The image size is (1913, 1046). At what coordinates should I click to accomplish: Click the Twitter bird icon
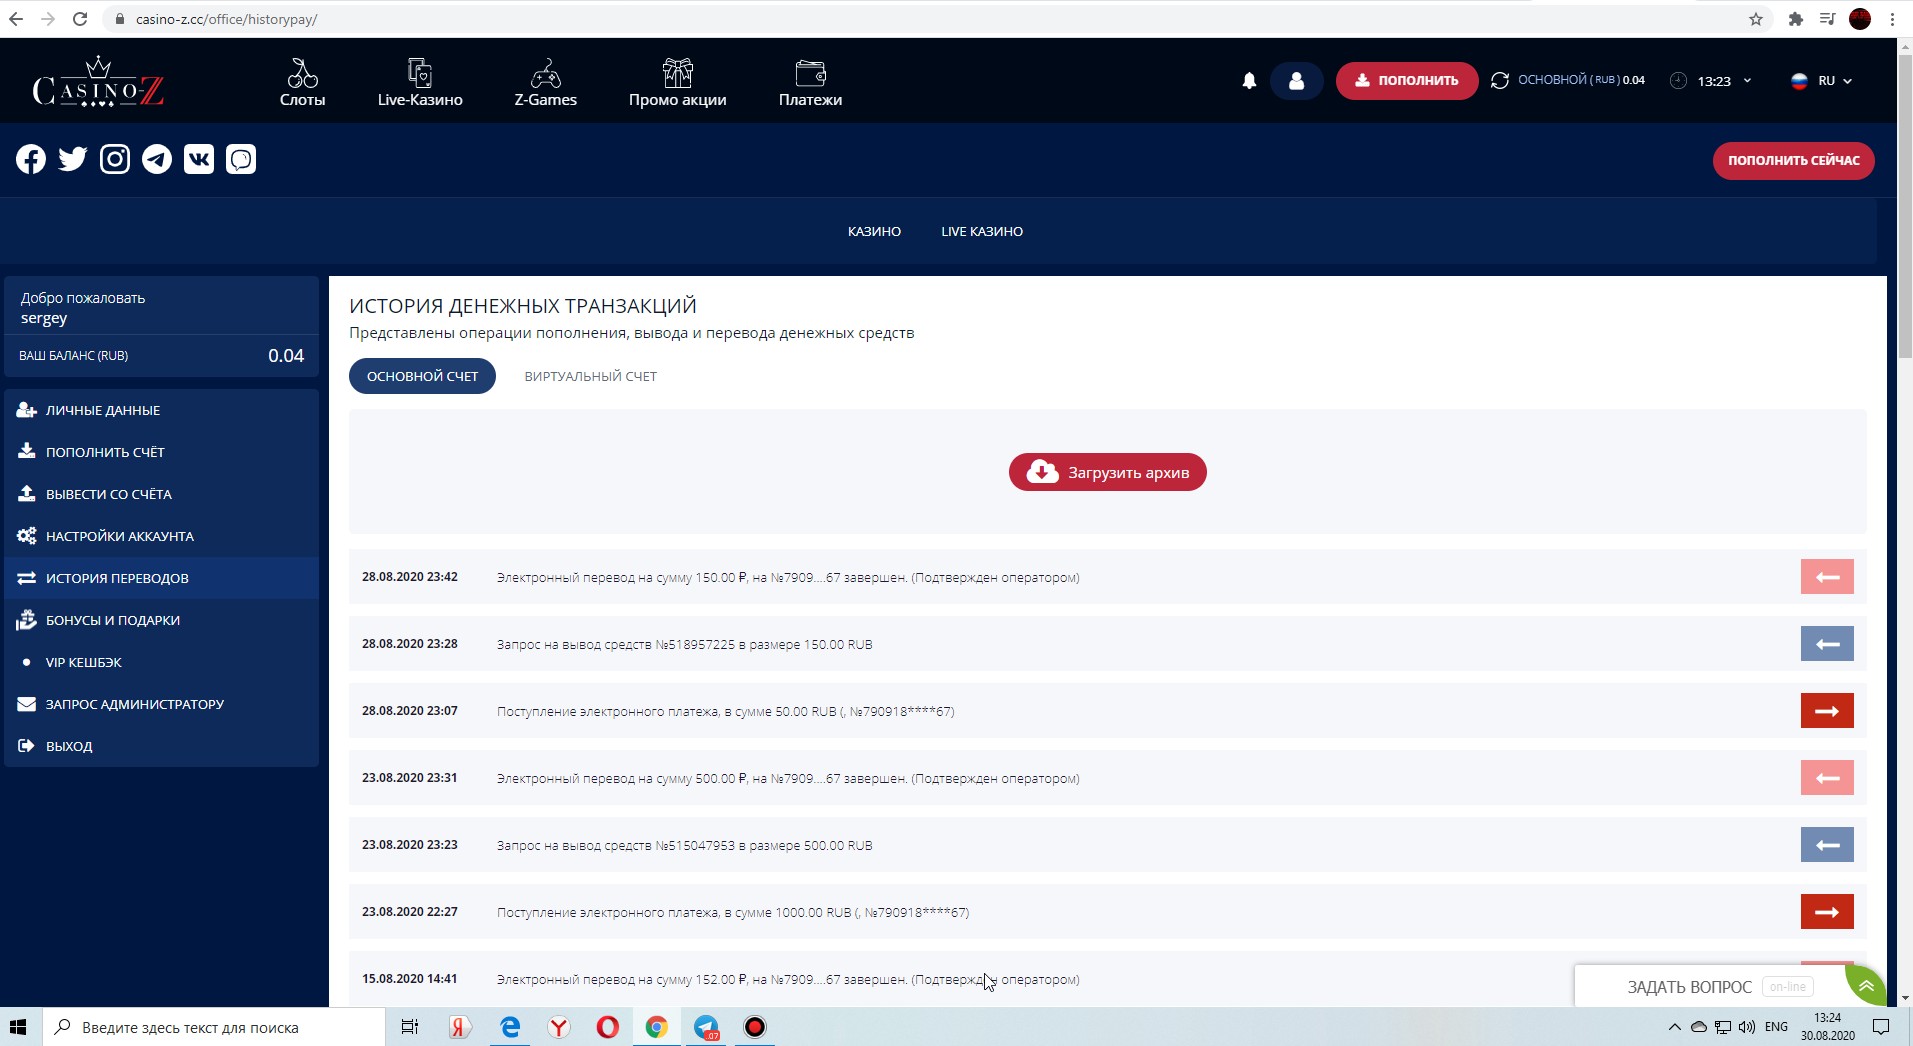pyautogui.click(x=73, y=160)
